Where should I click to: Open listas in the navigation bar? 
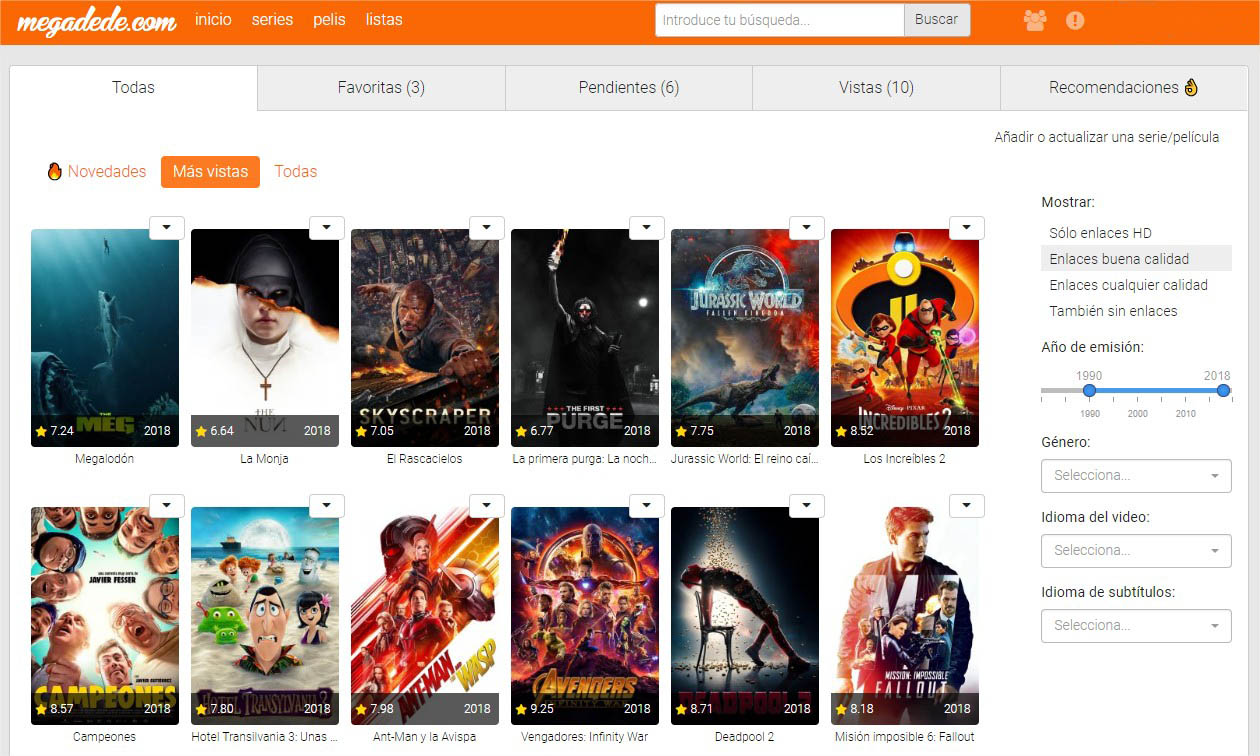(x=384, y=19)
